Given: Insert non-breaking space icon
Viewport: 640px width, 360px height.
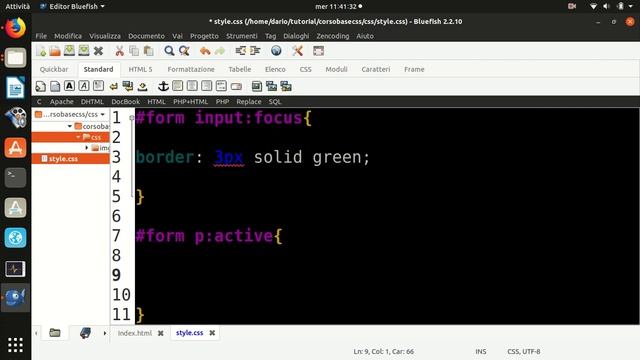Looking at the screenshot, I should coord(142,86).
